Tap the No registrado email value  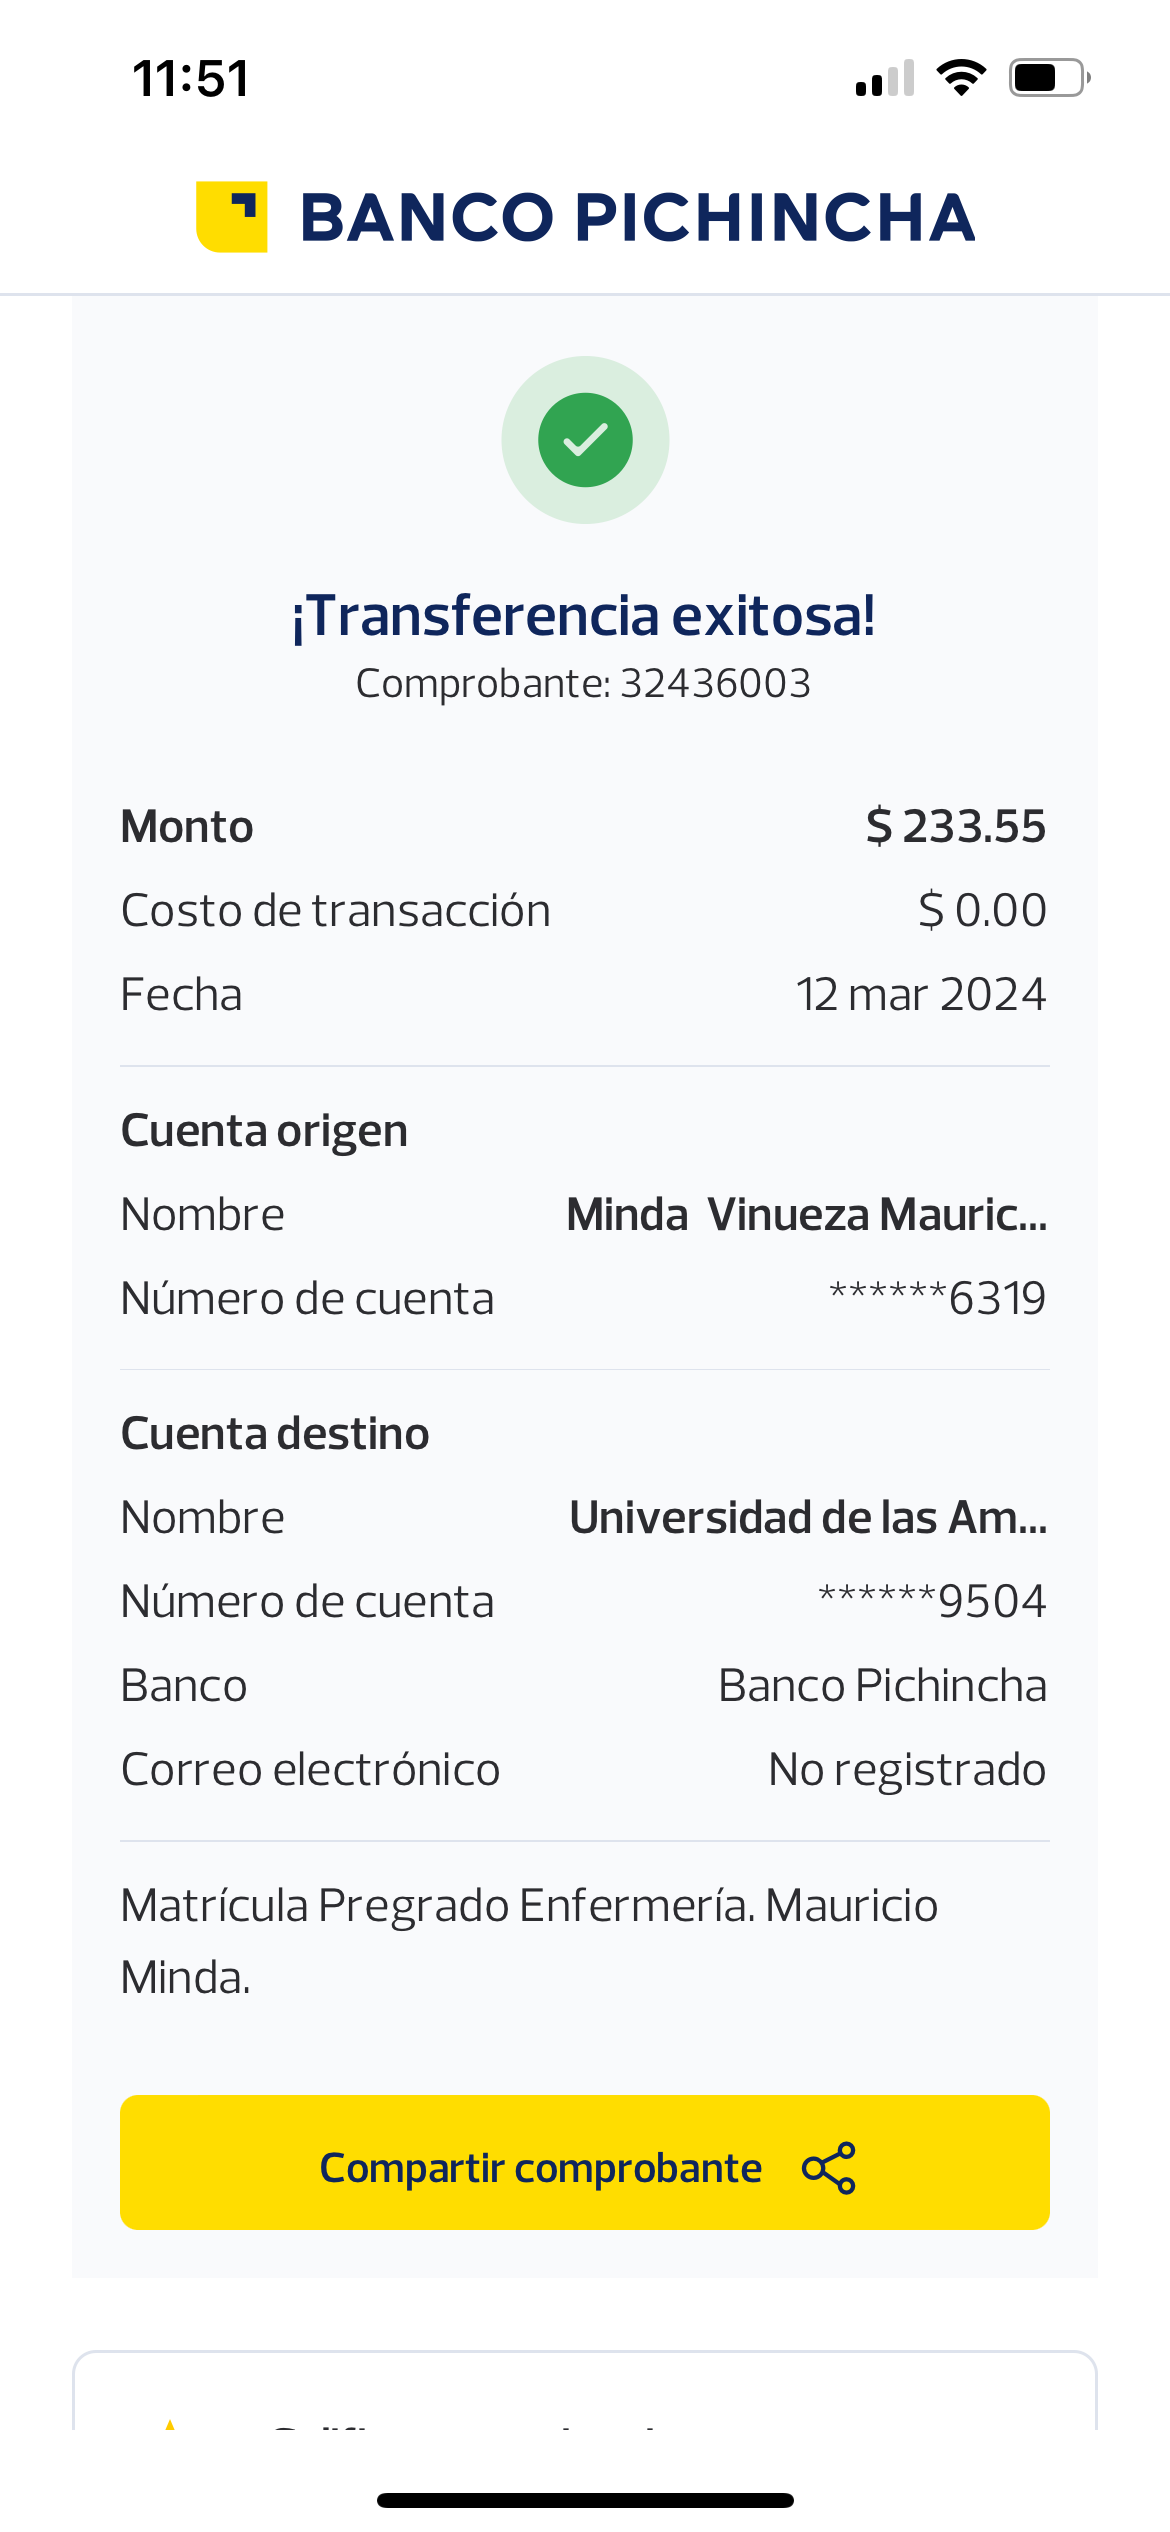(x=906, y=1770)
